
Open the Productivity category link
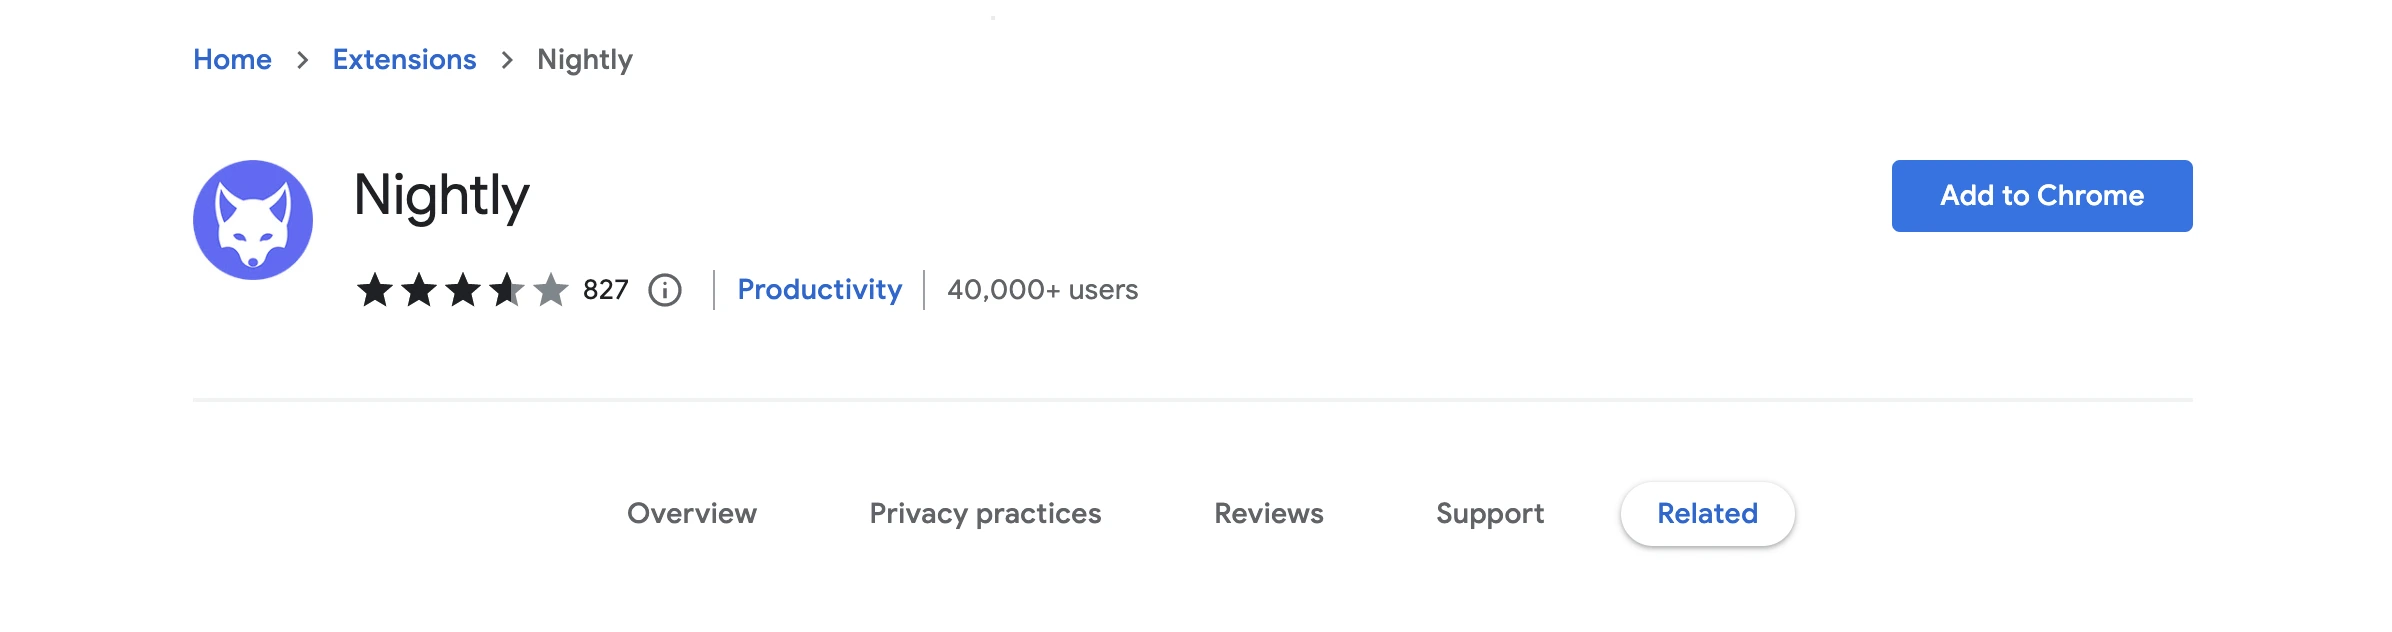(x=820, y=290)
